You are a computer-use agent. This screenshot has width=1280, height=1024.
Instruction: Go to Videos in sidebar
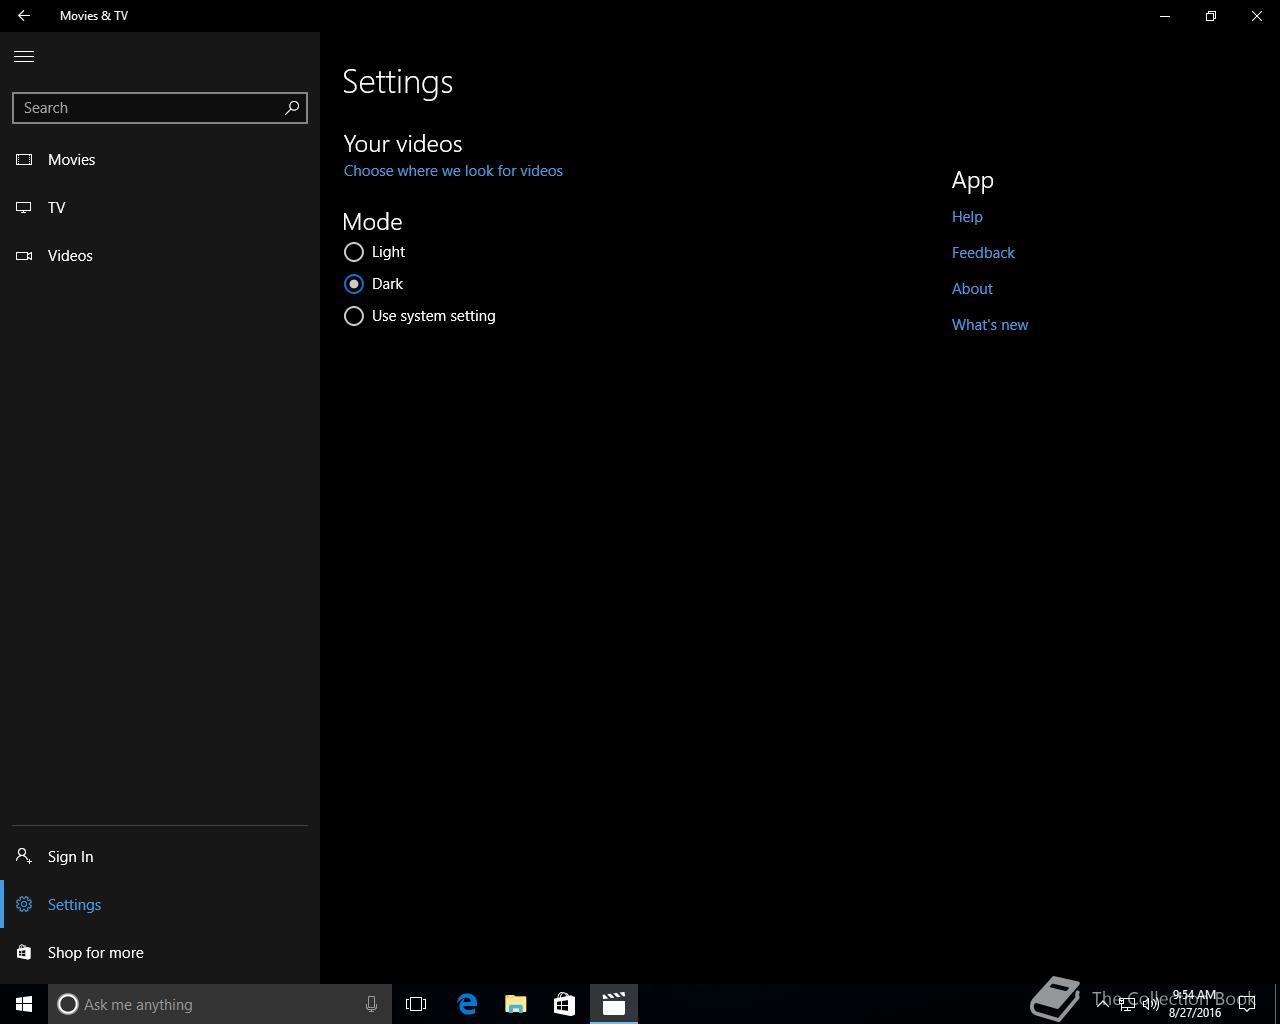[70, 256]
